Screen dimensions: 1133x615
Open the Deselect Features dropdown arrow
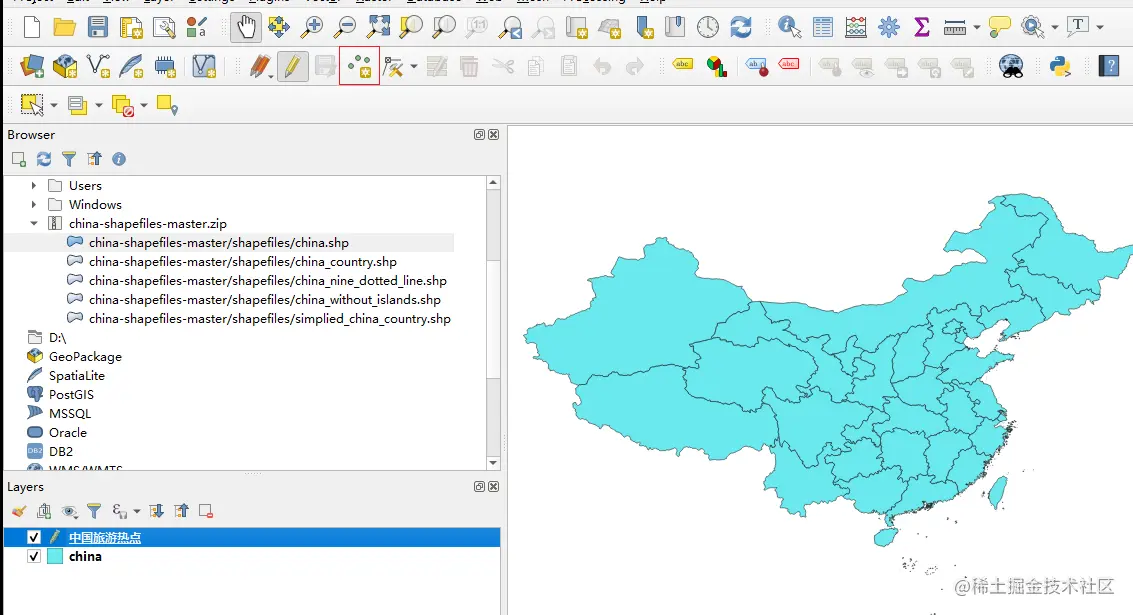(144, 106)
